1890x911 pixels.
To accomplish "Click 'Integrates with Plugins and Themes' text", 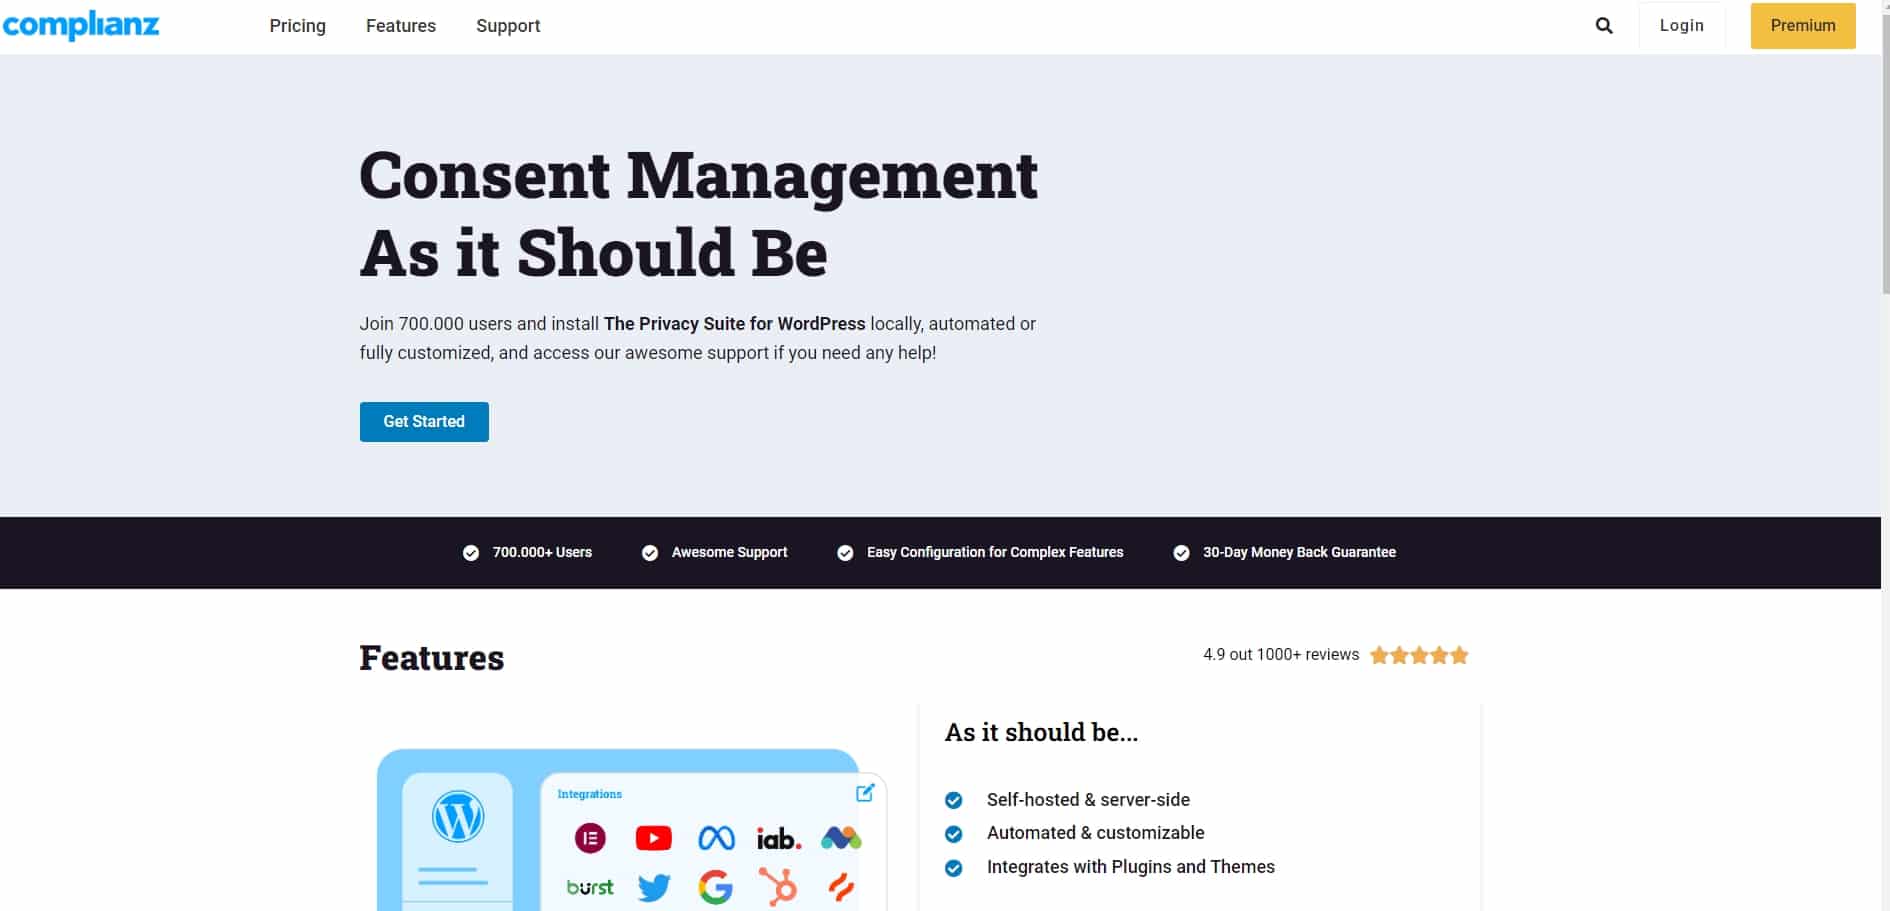I will 1131,867.
